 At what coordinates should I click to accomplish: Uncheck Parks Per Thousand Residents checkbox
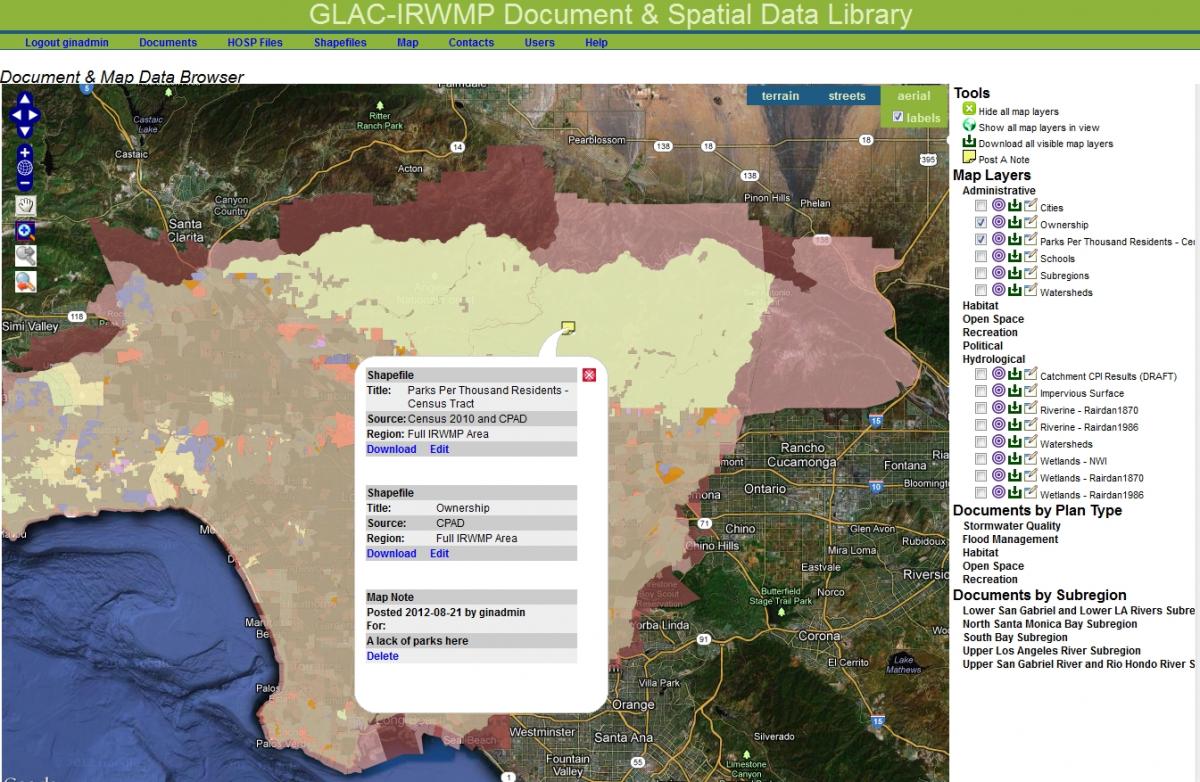pos(981,240)
